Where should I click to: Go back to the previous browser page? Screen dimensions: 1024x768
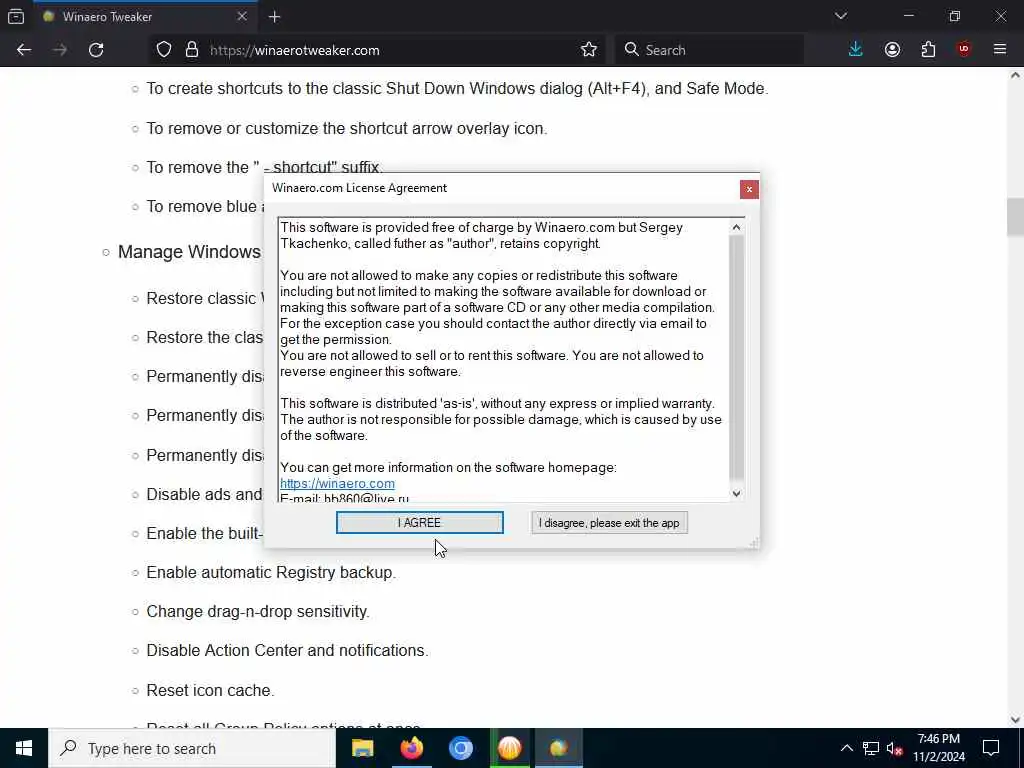tap(24, 50)
